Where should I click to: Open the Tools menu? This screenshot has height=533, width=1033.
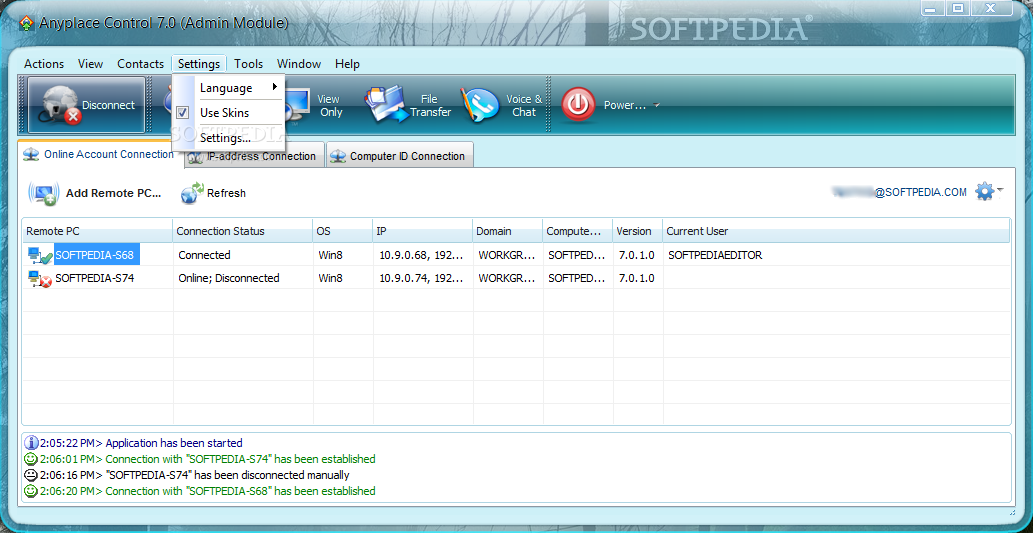(248, 64)
